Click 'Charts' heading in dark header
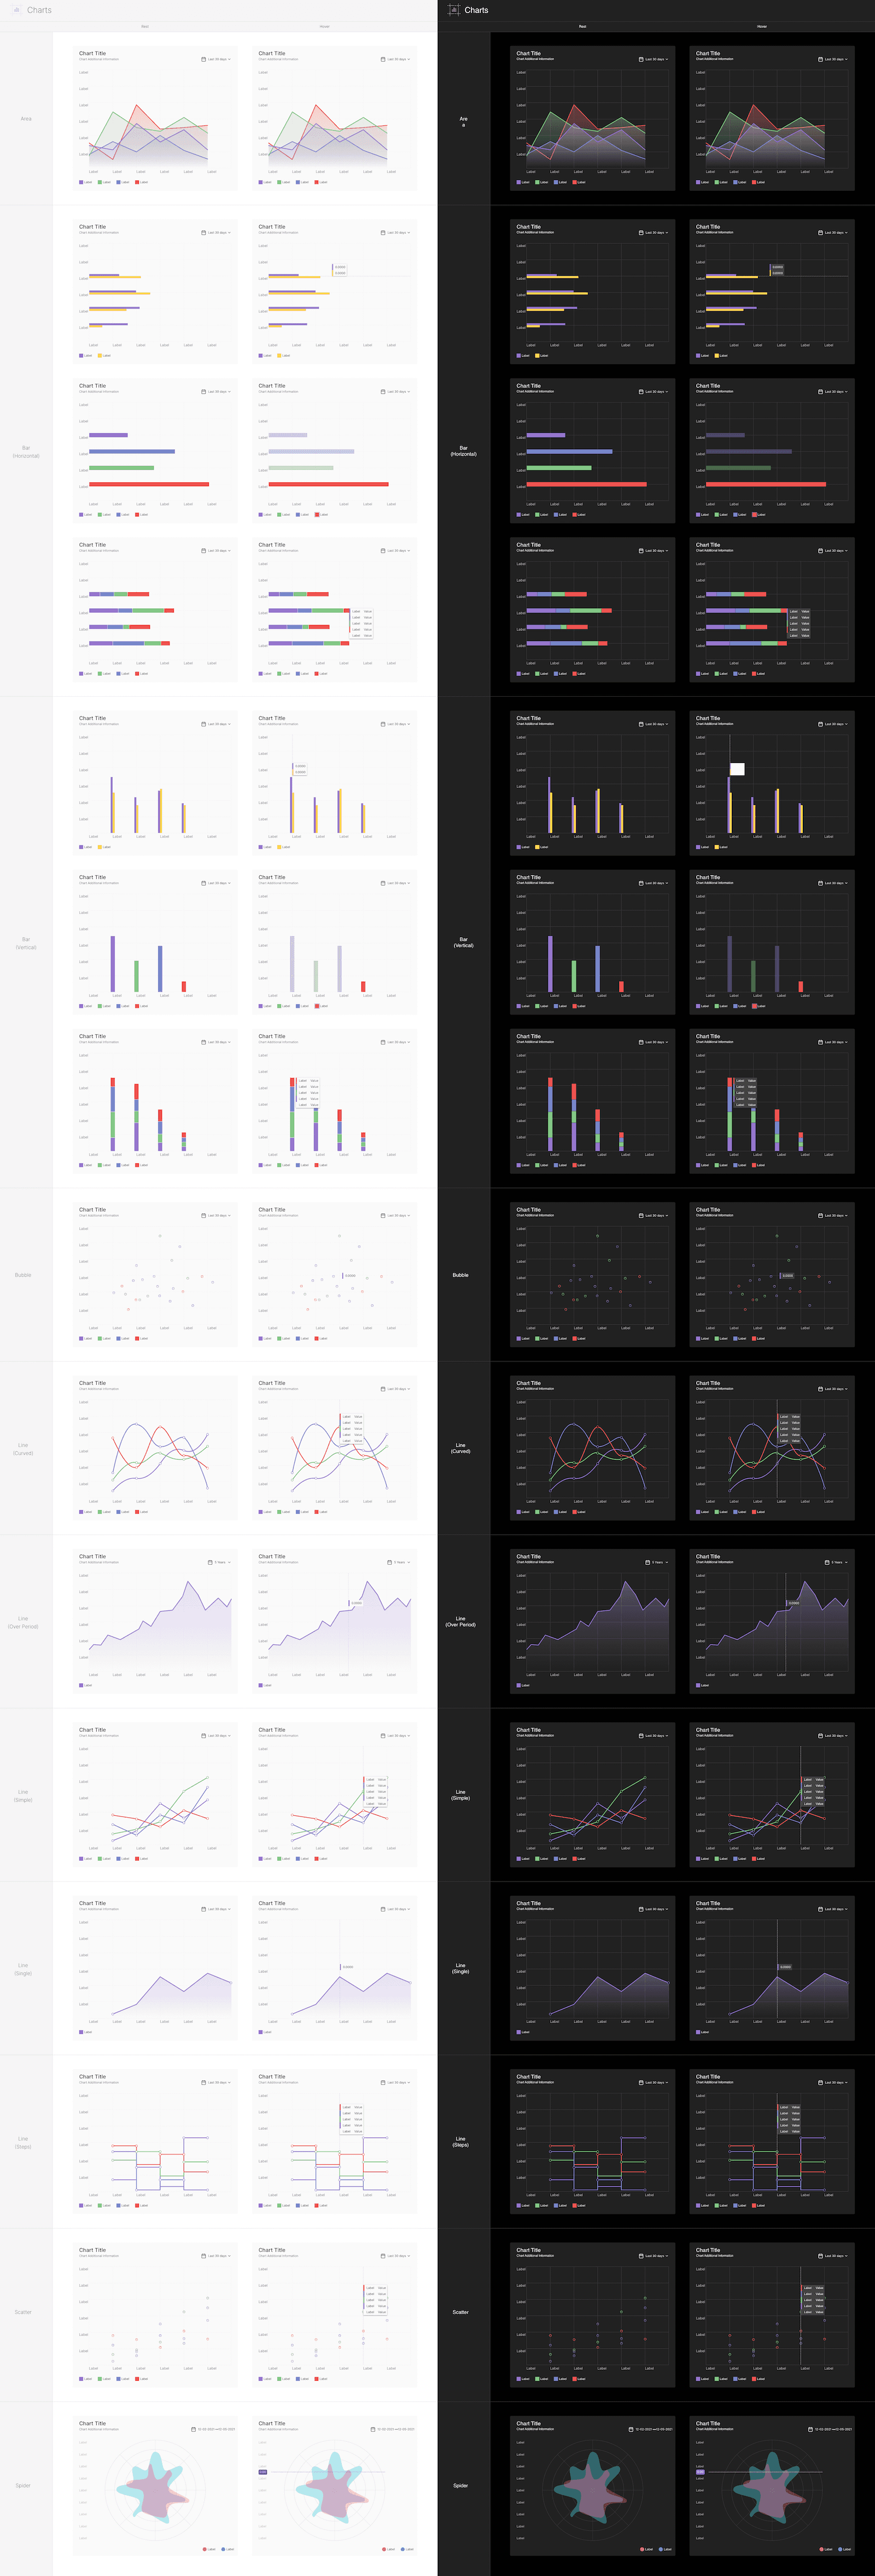This screenshot has height=2576, width=875. click(x=476, y=10)
